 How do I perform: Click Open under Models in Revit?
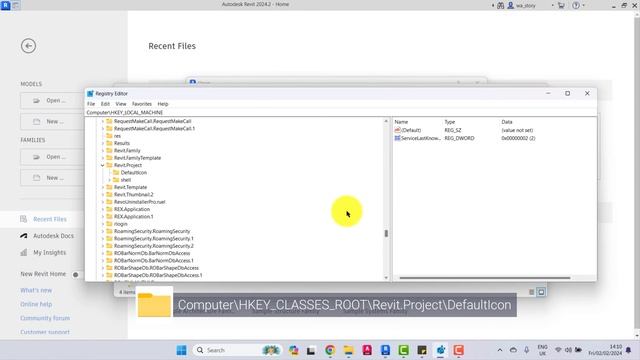[x=52, y=100]
